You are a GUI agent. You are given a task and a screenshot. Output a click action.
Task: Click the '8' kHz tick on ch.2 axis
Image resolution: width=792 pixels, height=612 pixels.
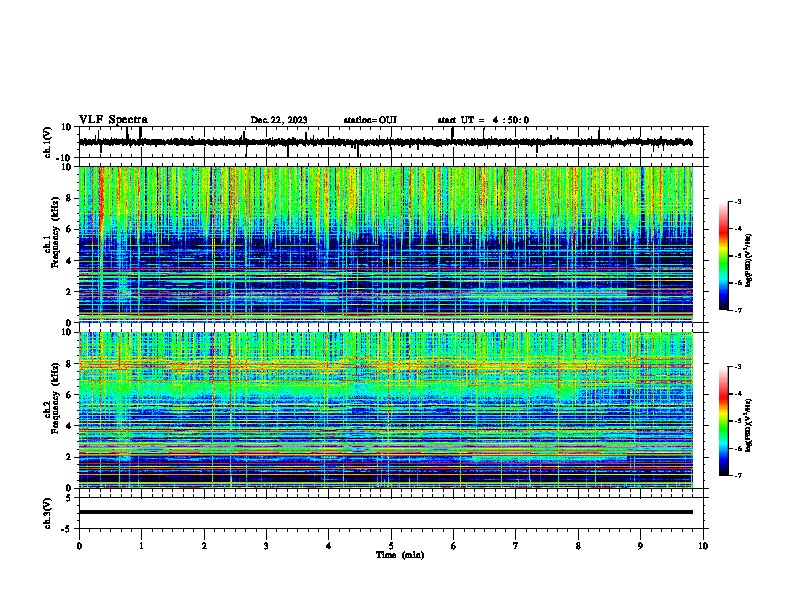coord(71,364)
